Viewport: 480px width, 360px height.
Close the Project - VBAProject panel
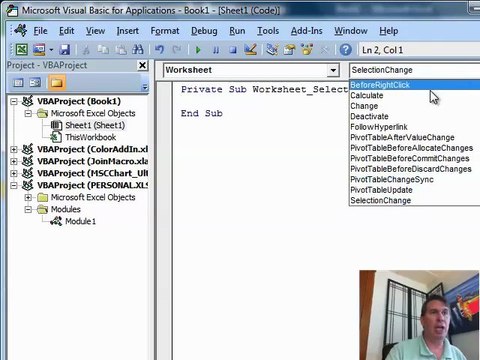[x=142, y=65]
